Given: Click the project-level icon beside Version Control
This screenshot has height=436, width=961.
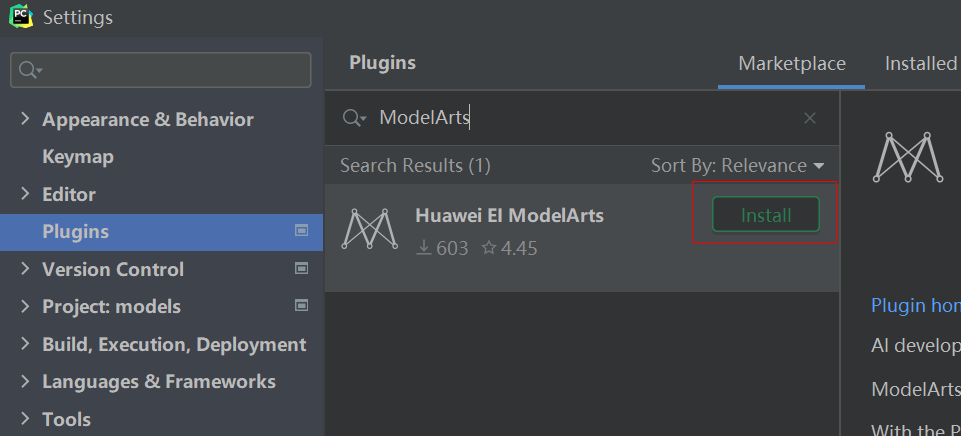Looking at the screenshot, I should coord(301,268).
